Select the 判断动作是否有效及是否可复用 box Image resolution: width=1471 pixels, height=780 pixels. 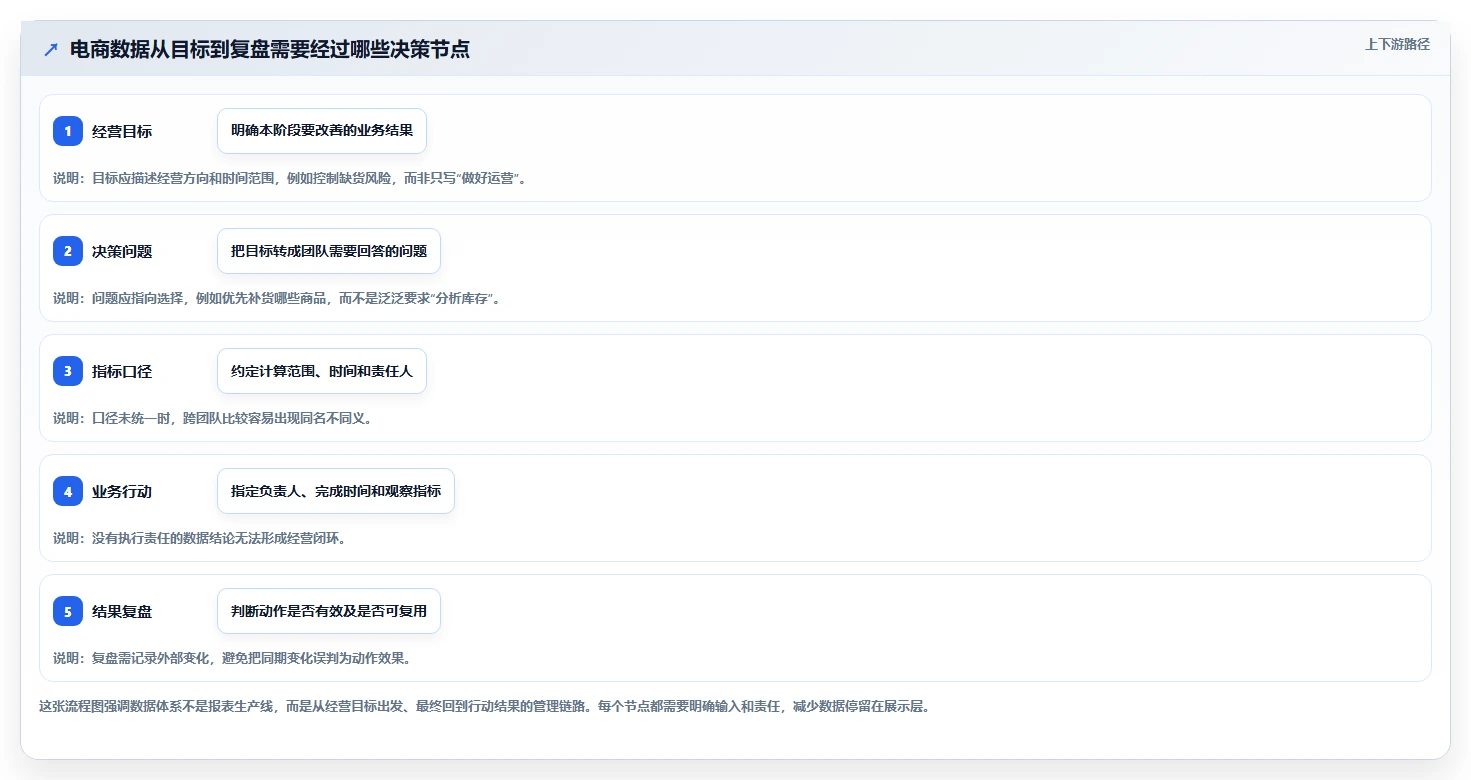coord(329,611)
